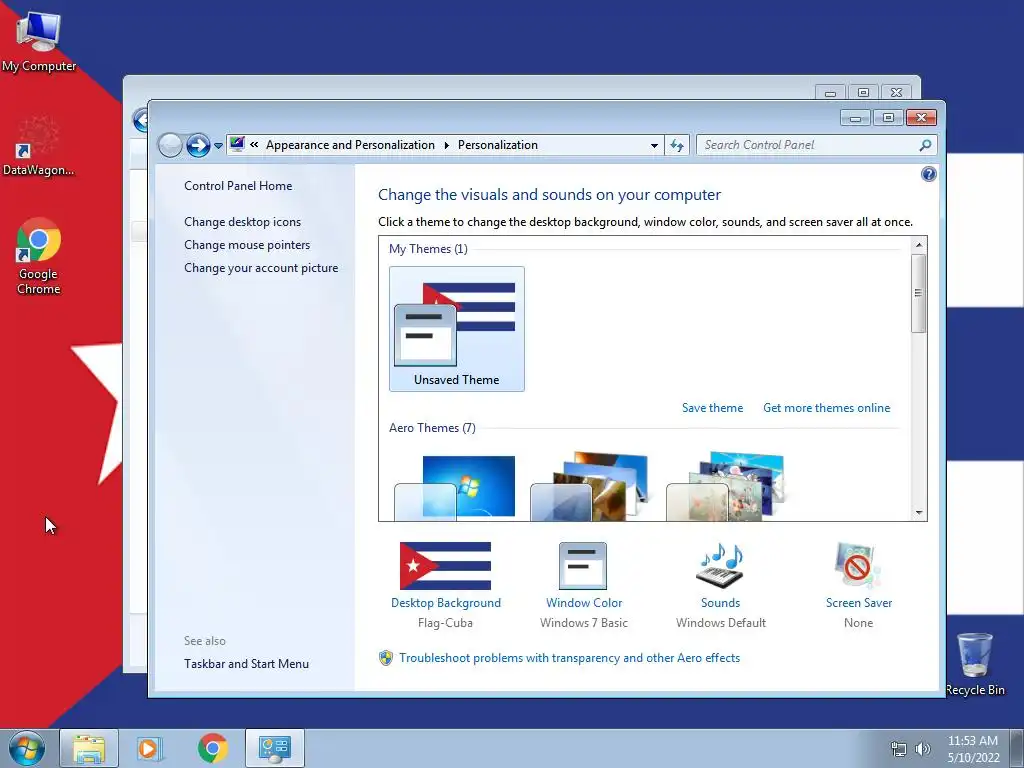Image resolution: width=1024 pixels, height=768 pixels.
Task: Select the Characters Aero theme thumbnail
Action: pyautogui.click(x=726, y=486)
